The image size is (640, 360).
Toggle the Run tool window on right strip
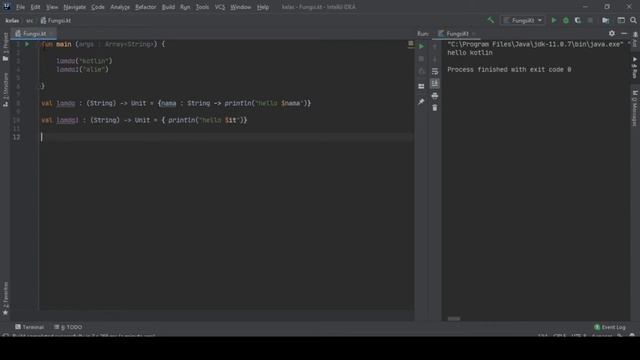coord(635,68)
